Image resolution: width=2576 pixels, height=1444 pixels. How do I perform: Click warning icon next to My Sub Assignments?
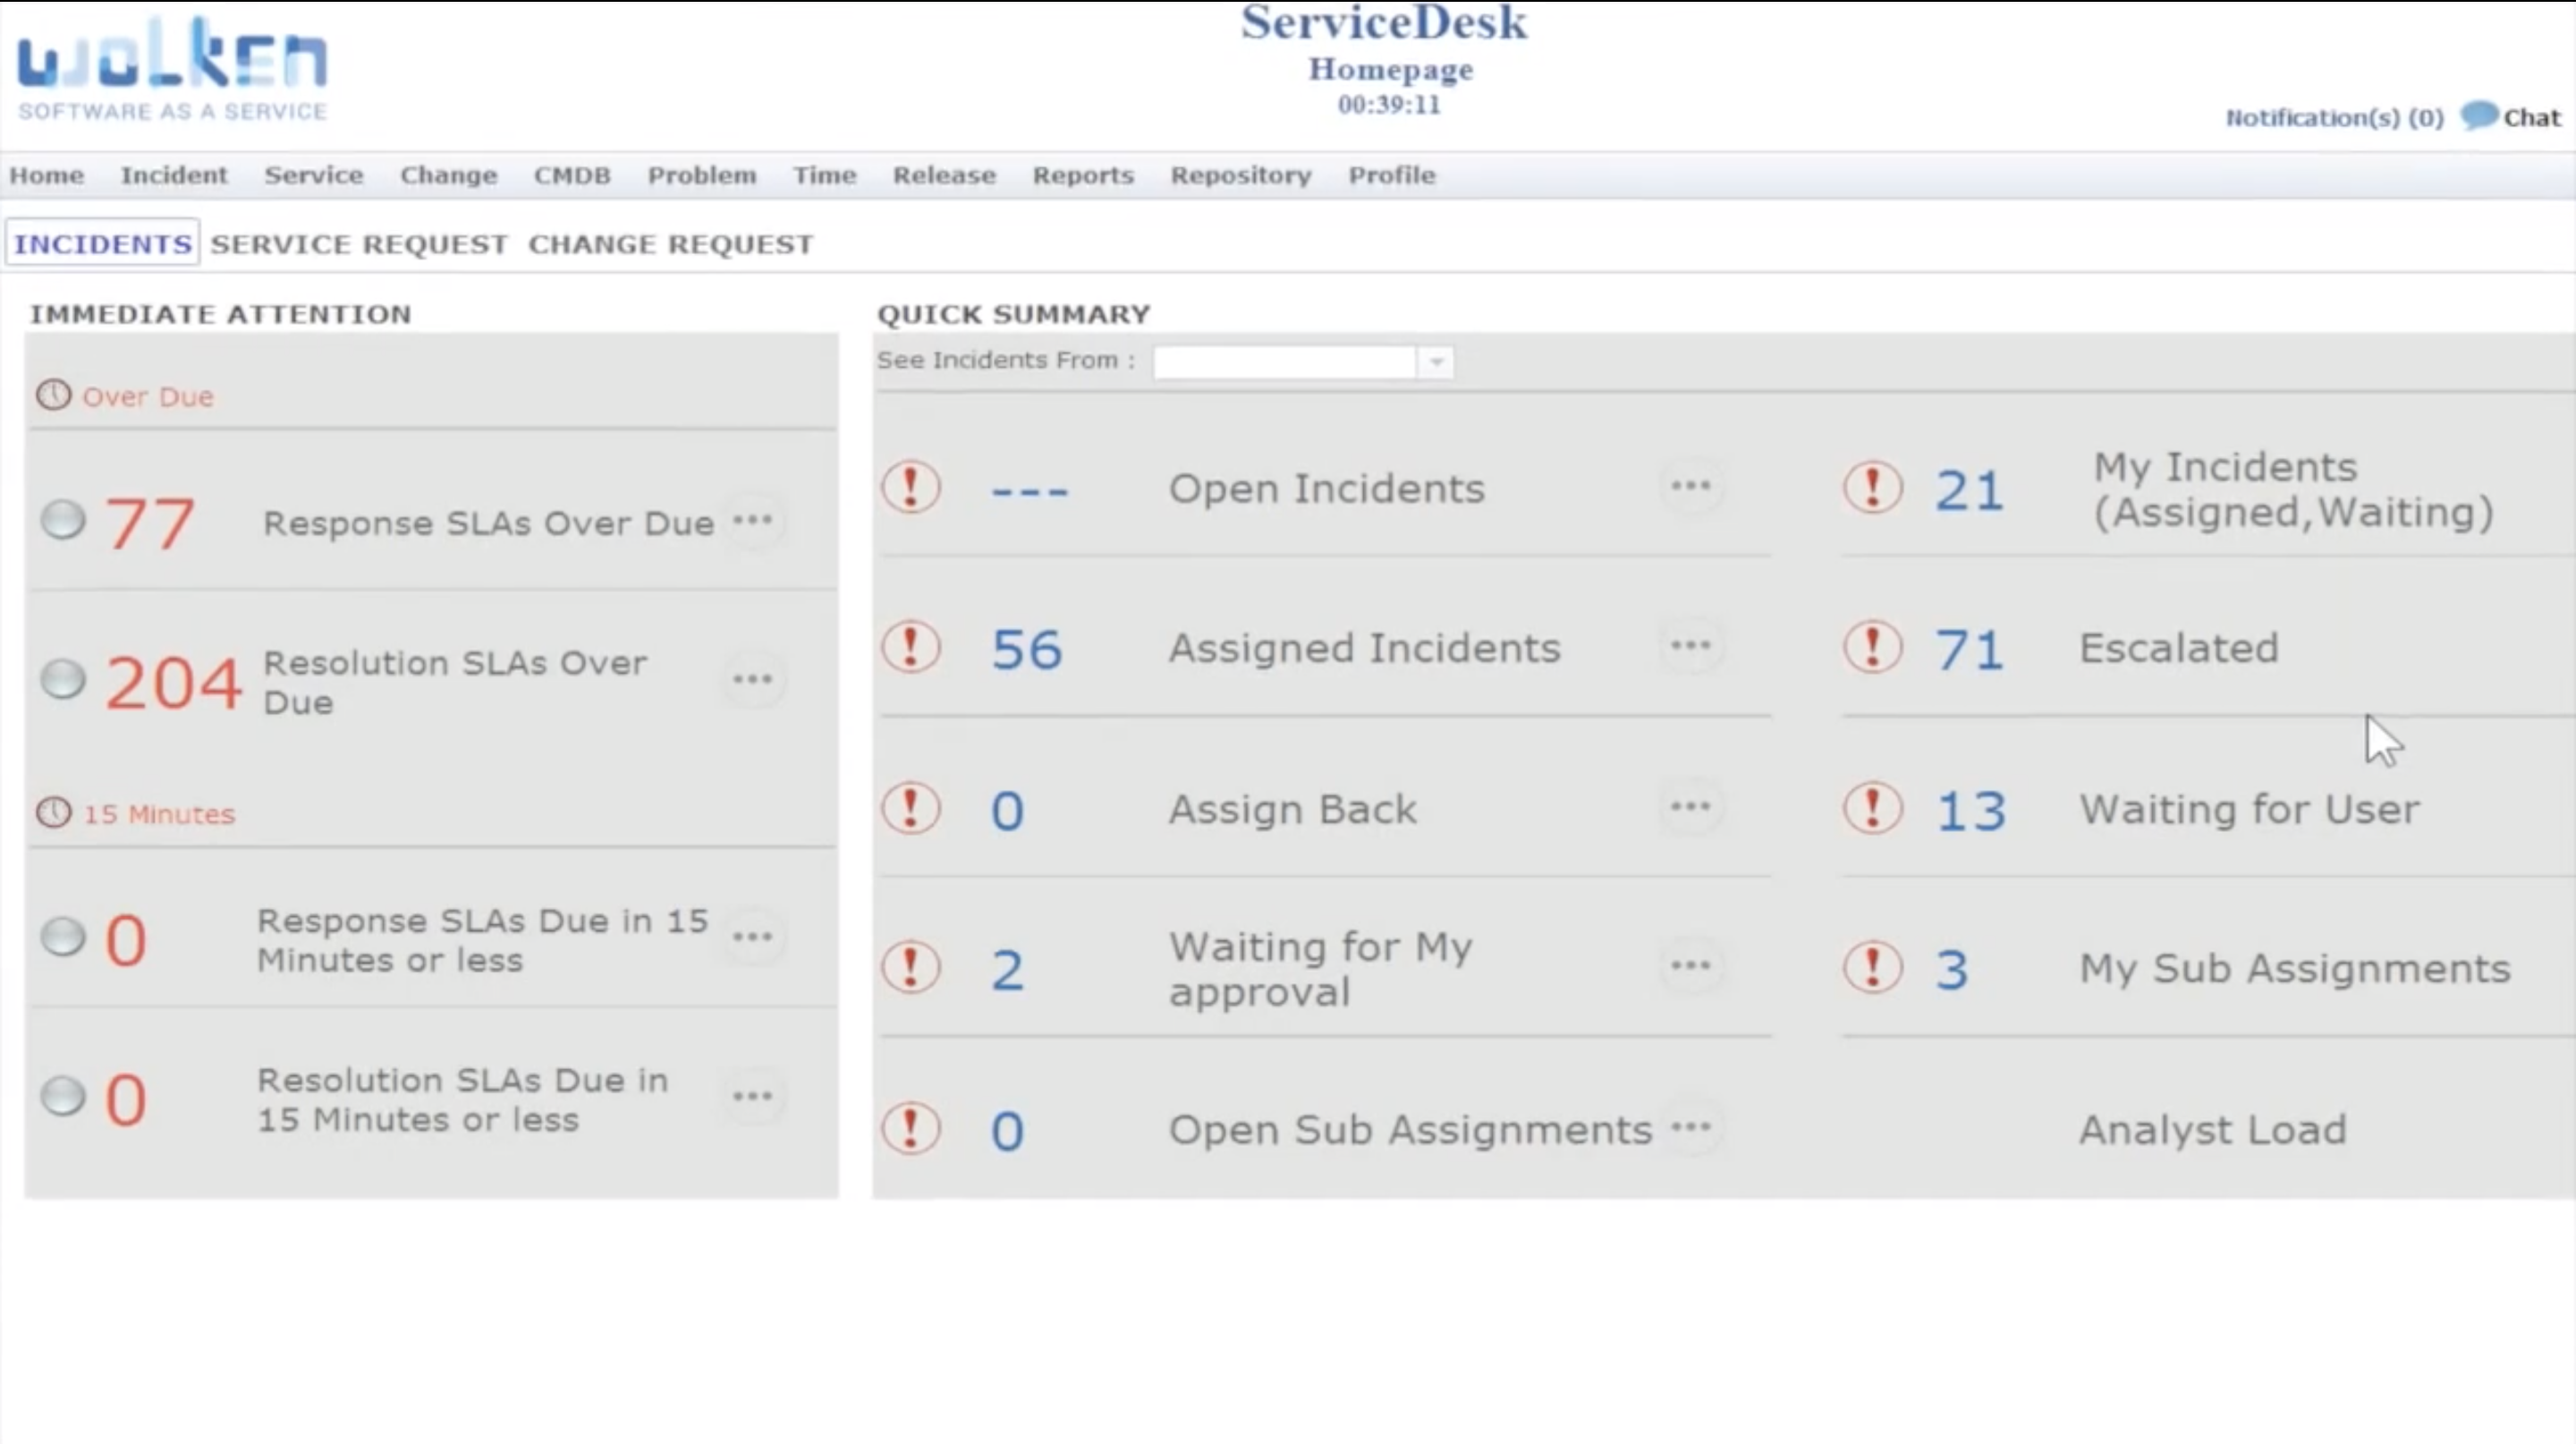(x=1872, y=968)
